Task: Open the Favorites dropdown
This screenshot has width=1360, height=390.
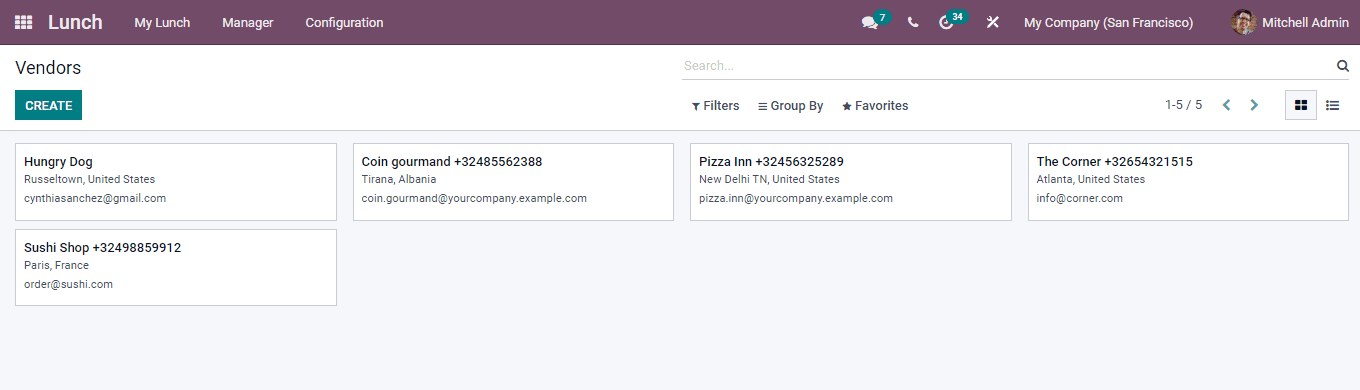Action: click(x=875, y=106)
